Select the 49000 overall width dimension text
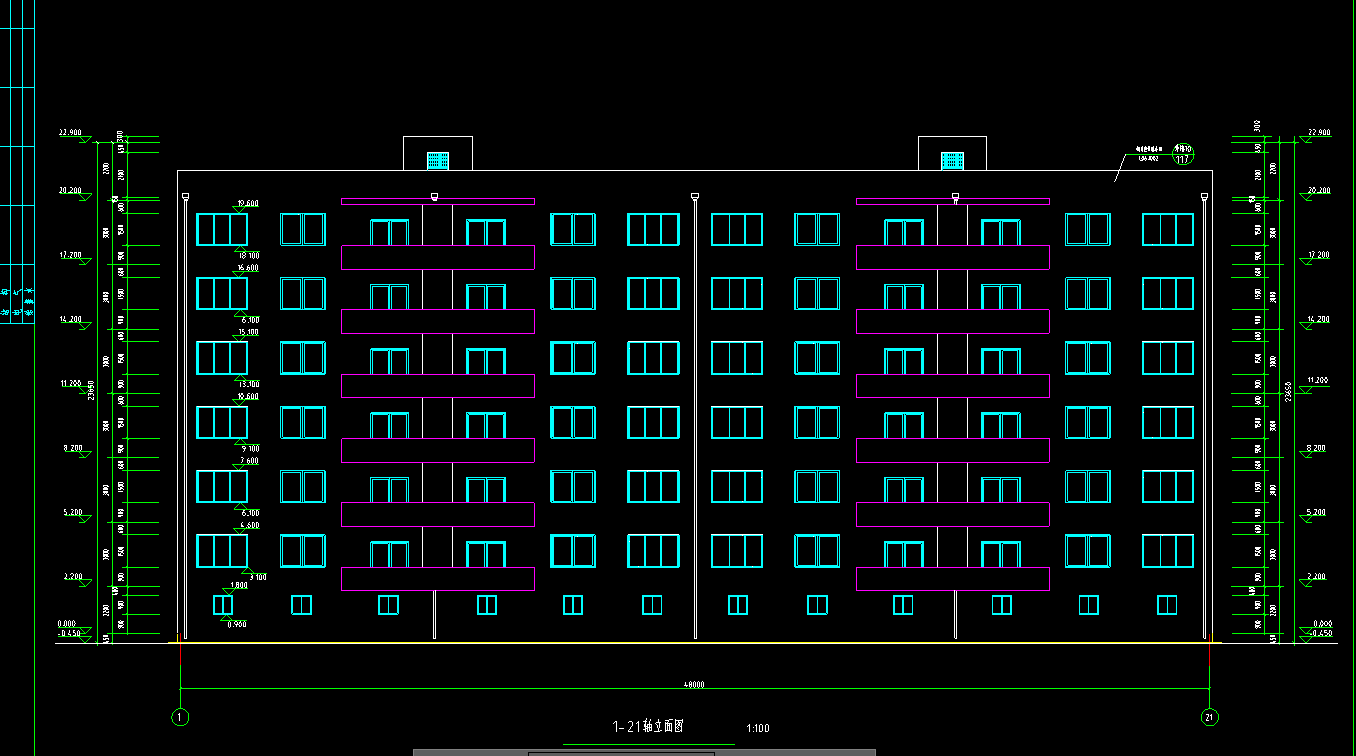 [x=694, y=685]
